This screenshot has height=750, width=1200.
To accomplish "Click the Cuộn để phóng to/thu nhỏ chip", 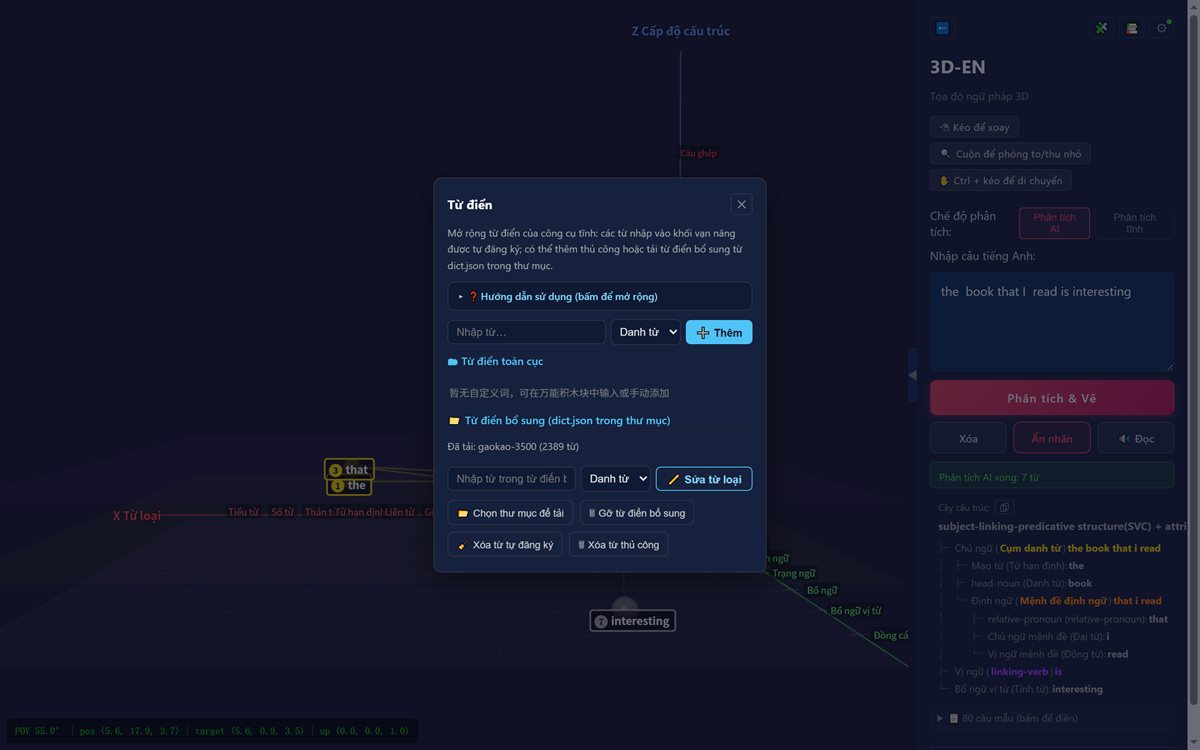I will tap(1010, 154).
